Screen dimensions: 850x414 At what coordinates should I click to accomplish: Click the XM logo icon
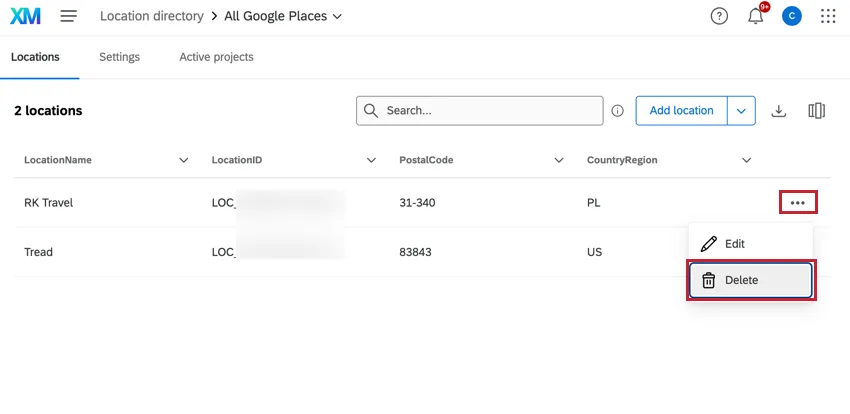pyautogui.click(x=27, y=16)
